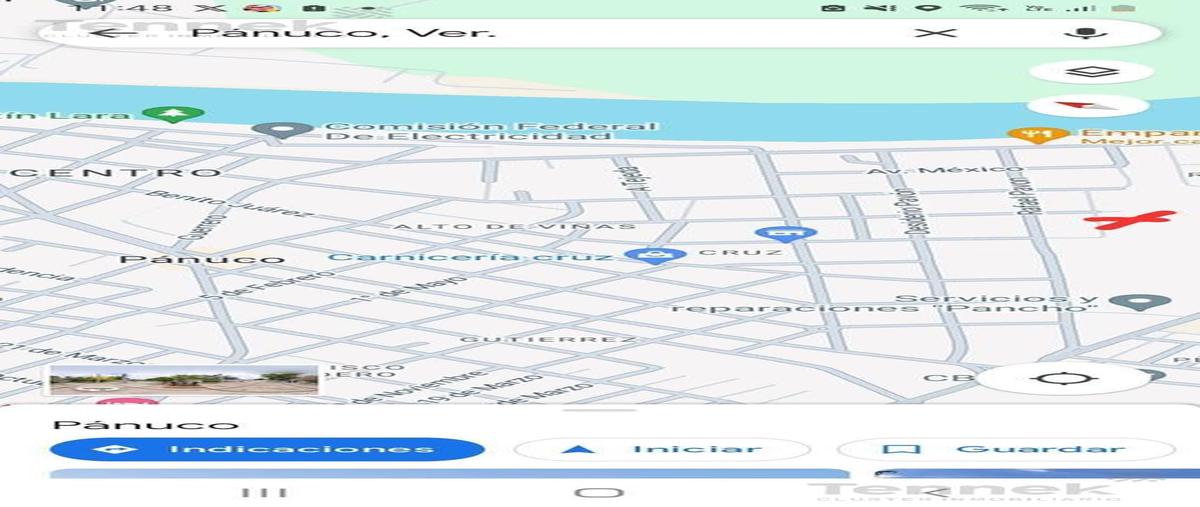Viewport: 1200px width, 507px height.
Task: Open the map layers selector
Action: [x=1089, y=72]
